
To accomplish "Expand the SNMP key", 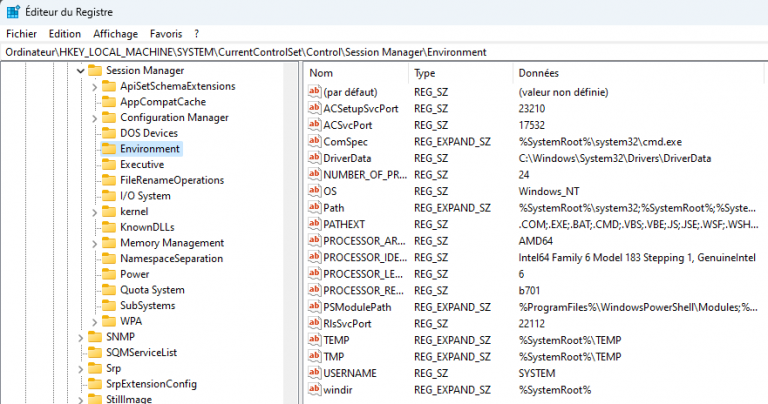I will click(81, 337).
